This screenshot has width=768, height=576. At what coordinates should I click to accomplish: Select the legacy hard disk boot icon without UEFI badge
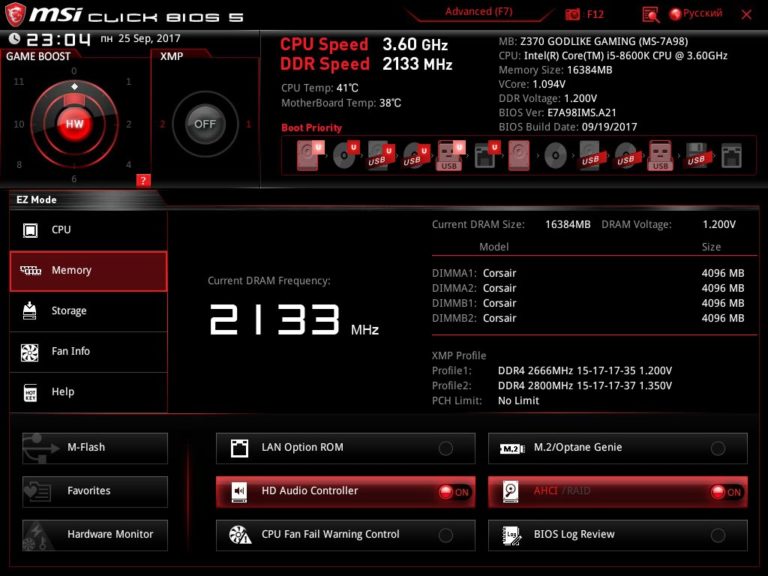[x=519, y=155]
